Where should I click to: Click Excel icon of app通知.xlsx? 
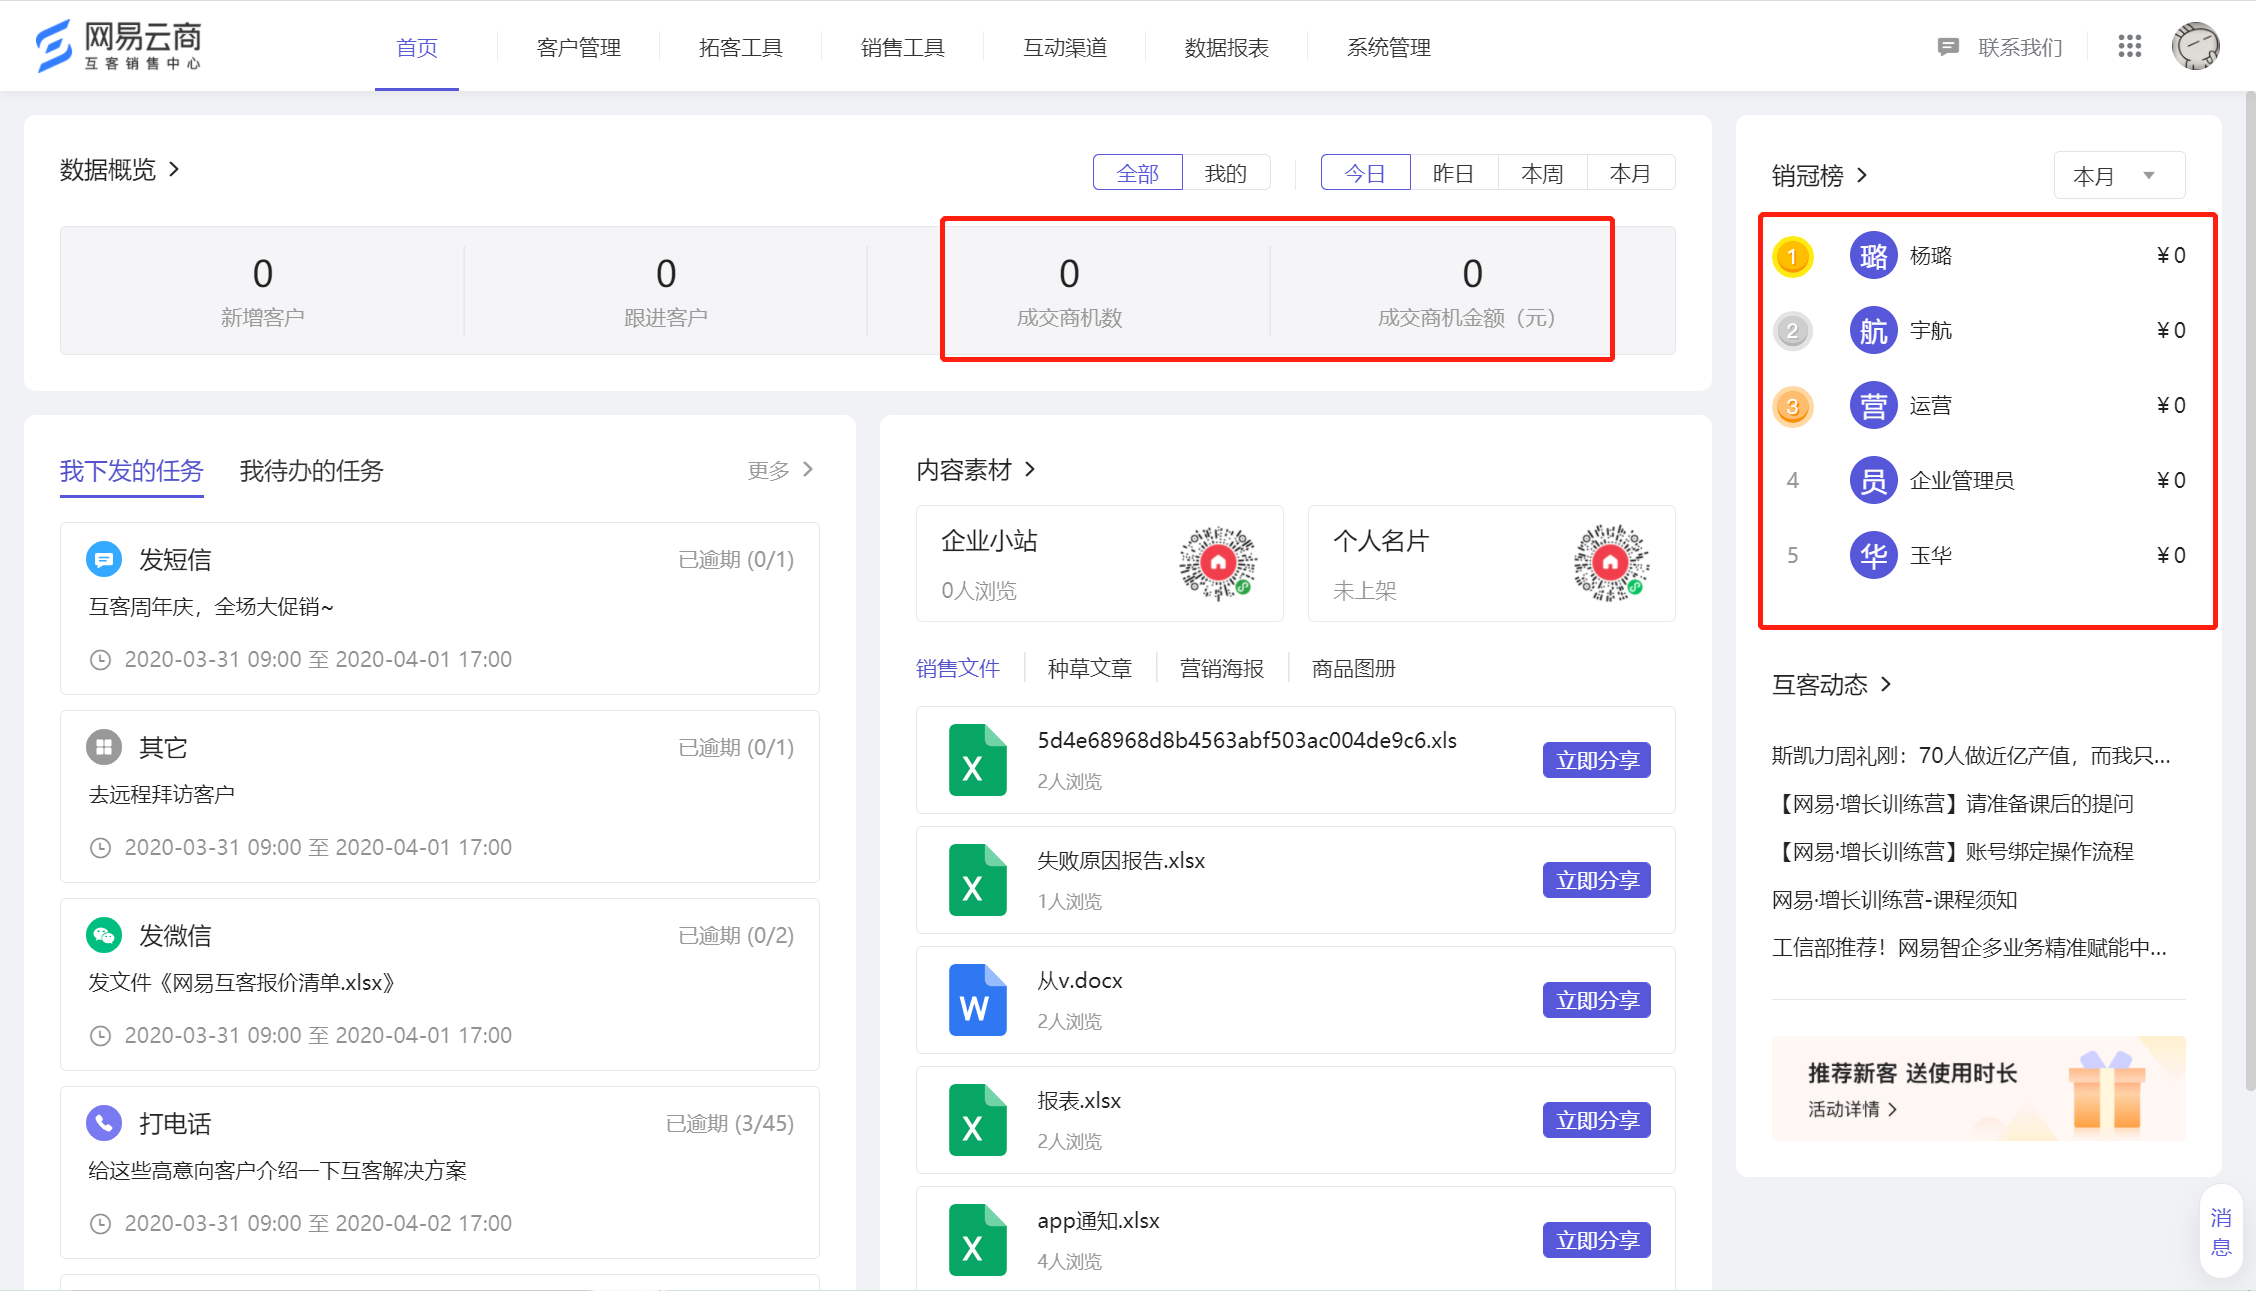tap(977, 1240)
